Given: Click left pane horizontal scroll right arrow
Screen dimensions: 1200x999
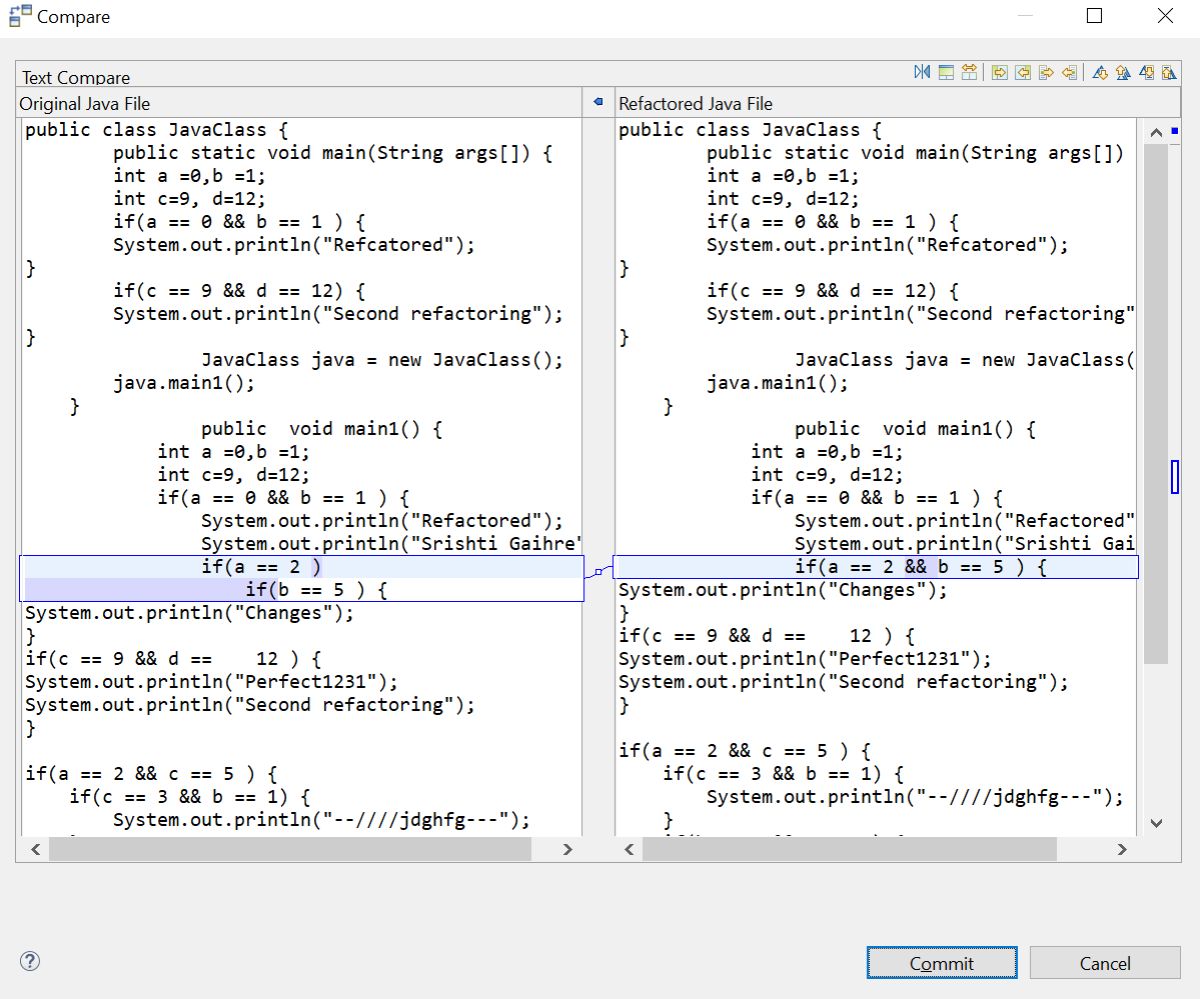Looking at the screenshot, I should pyautogui.click(x=567, y=849).
